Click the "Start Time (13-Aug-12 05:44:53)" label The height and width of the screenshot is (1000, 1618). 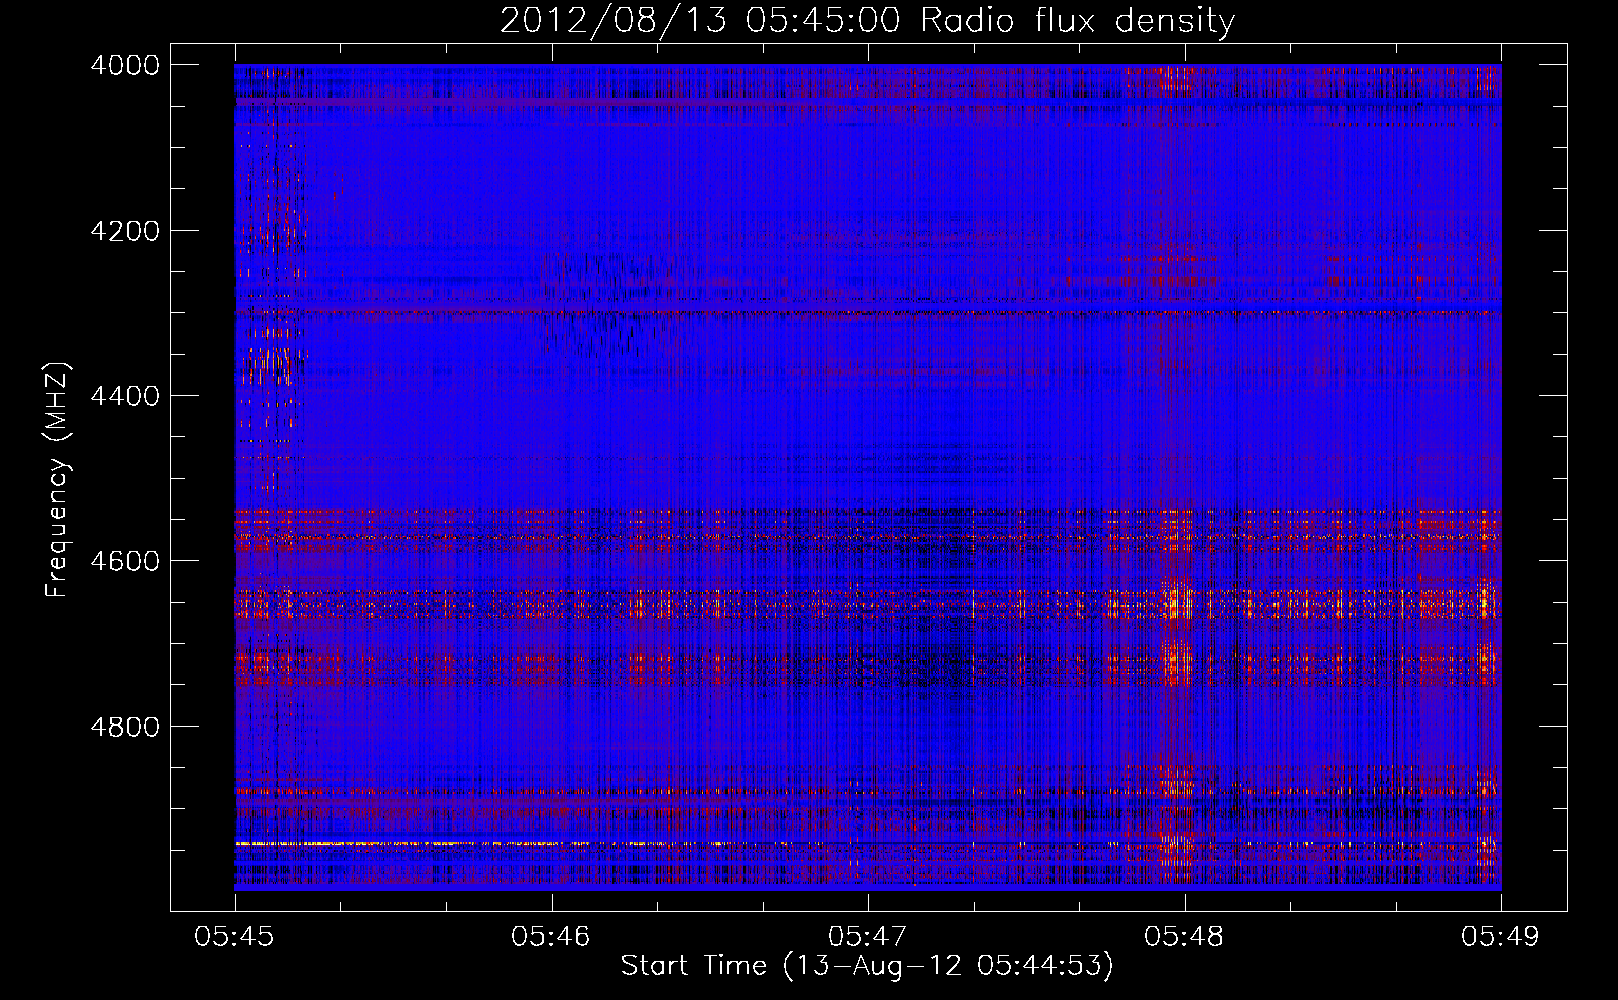pos(867,966)
